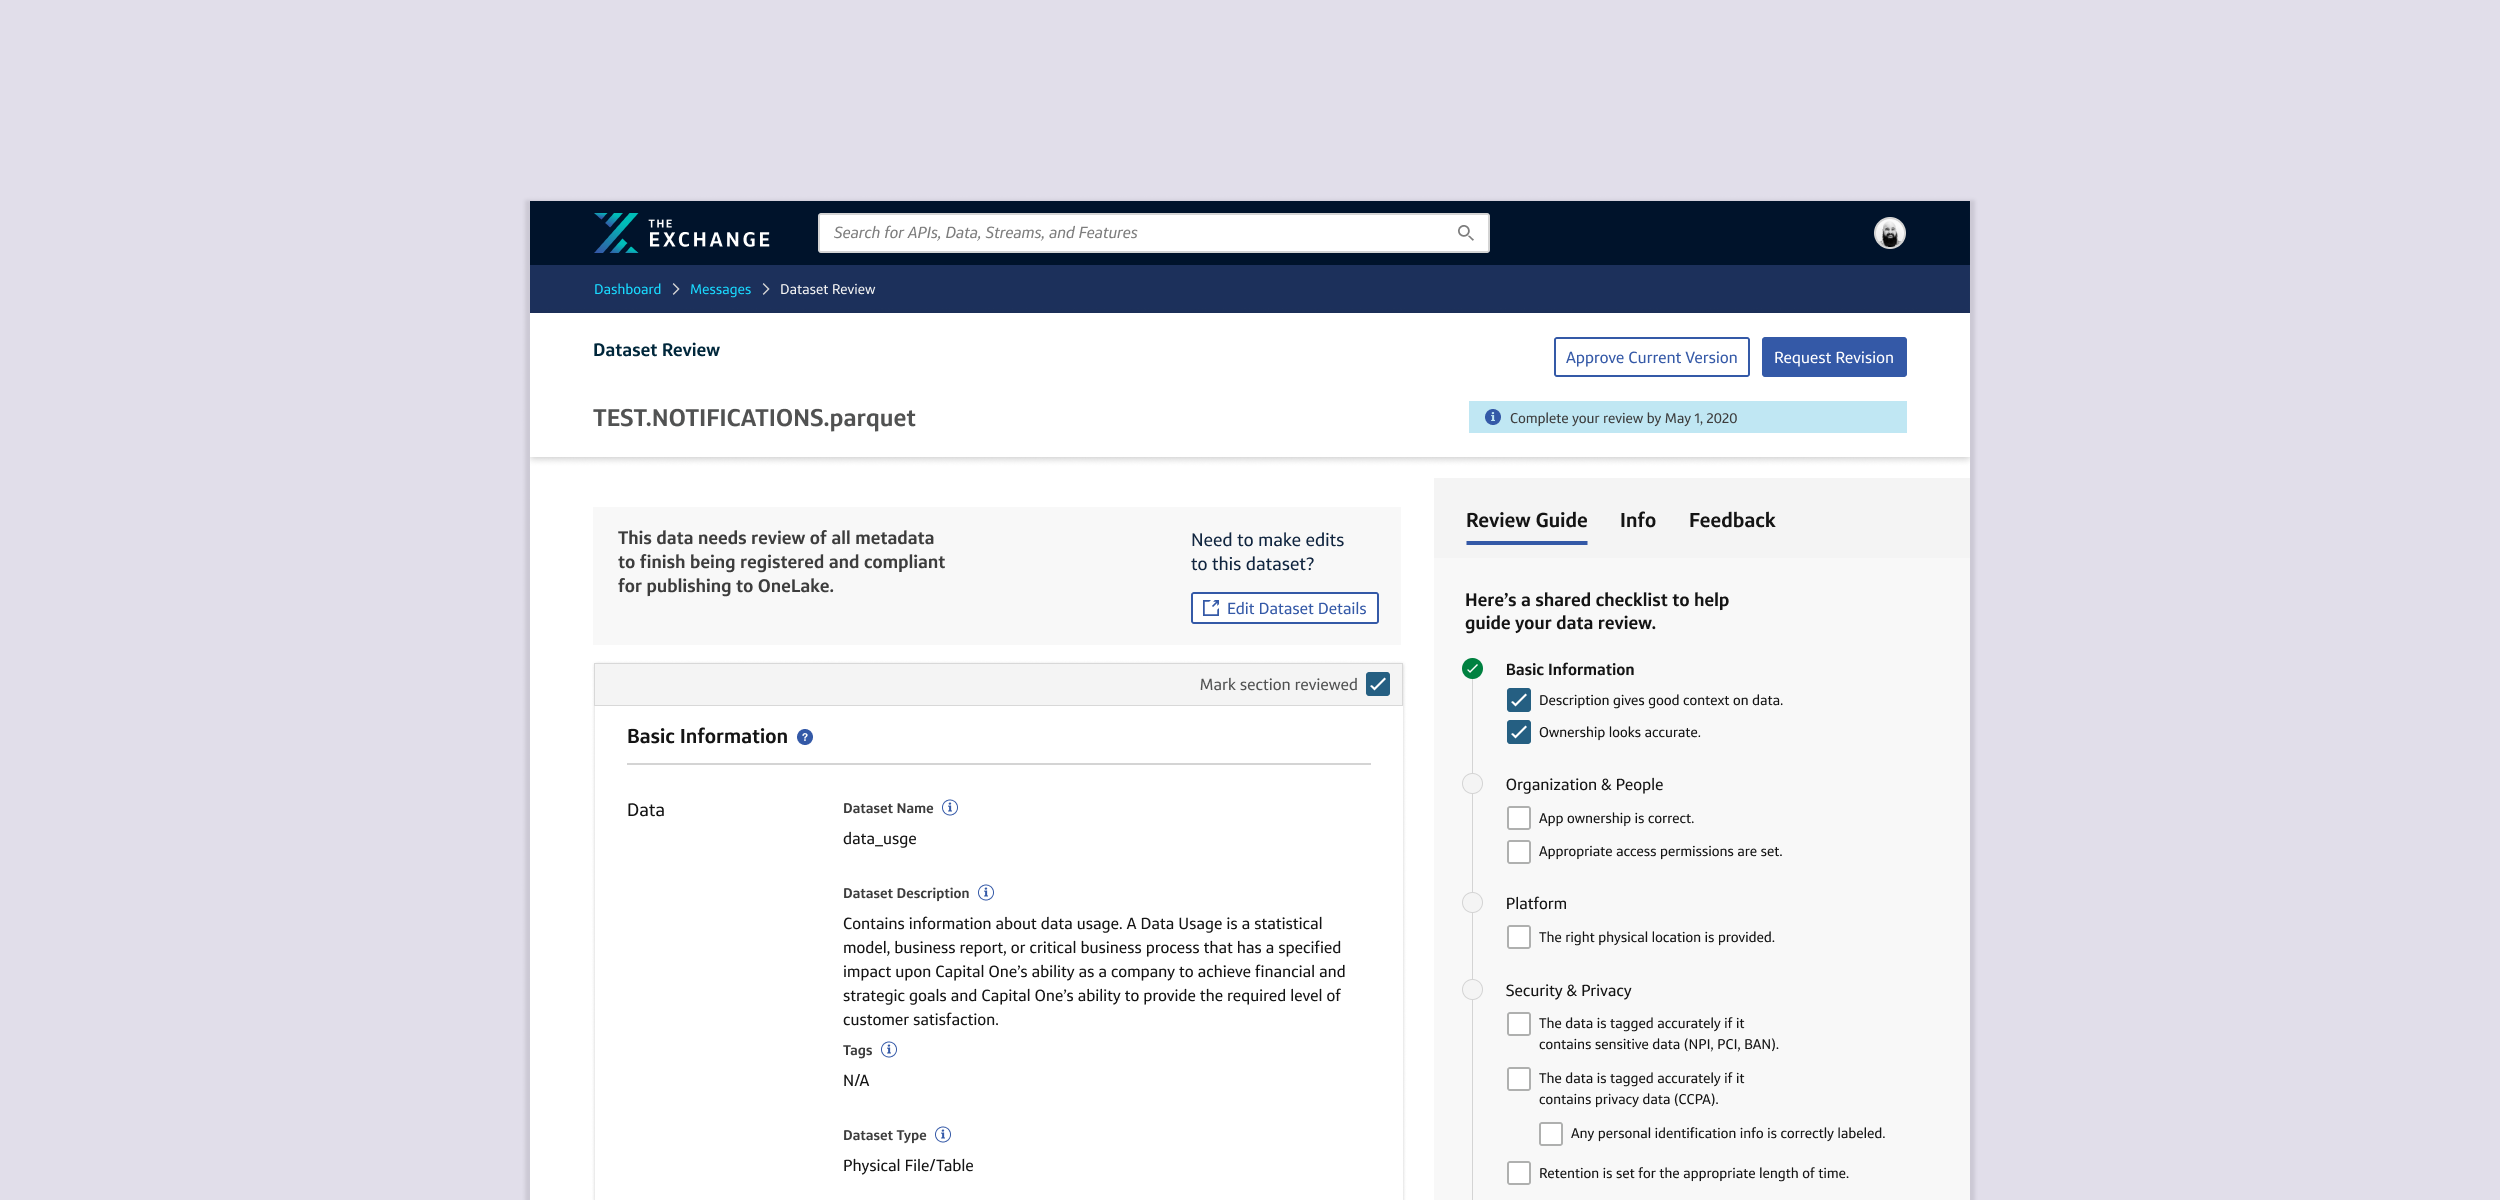
Task: Go to Messages breadcrumb link
Action: tap(720, 289)
